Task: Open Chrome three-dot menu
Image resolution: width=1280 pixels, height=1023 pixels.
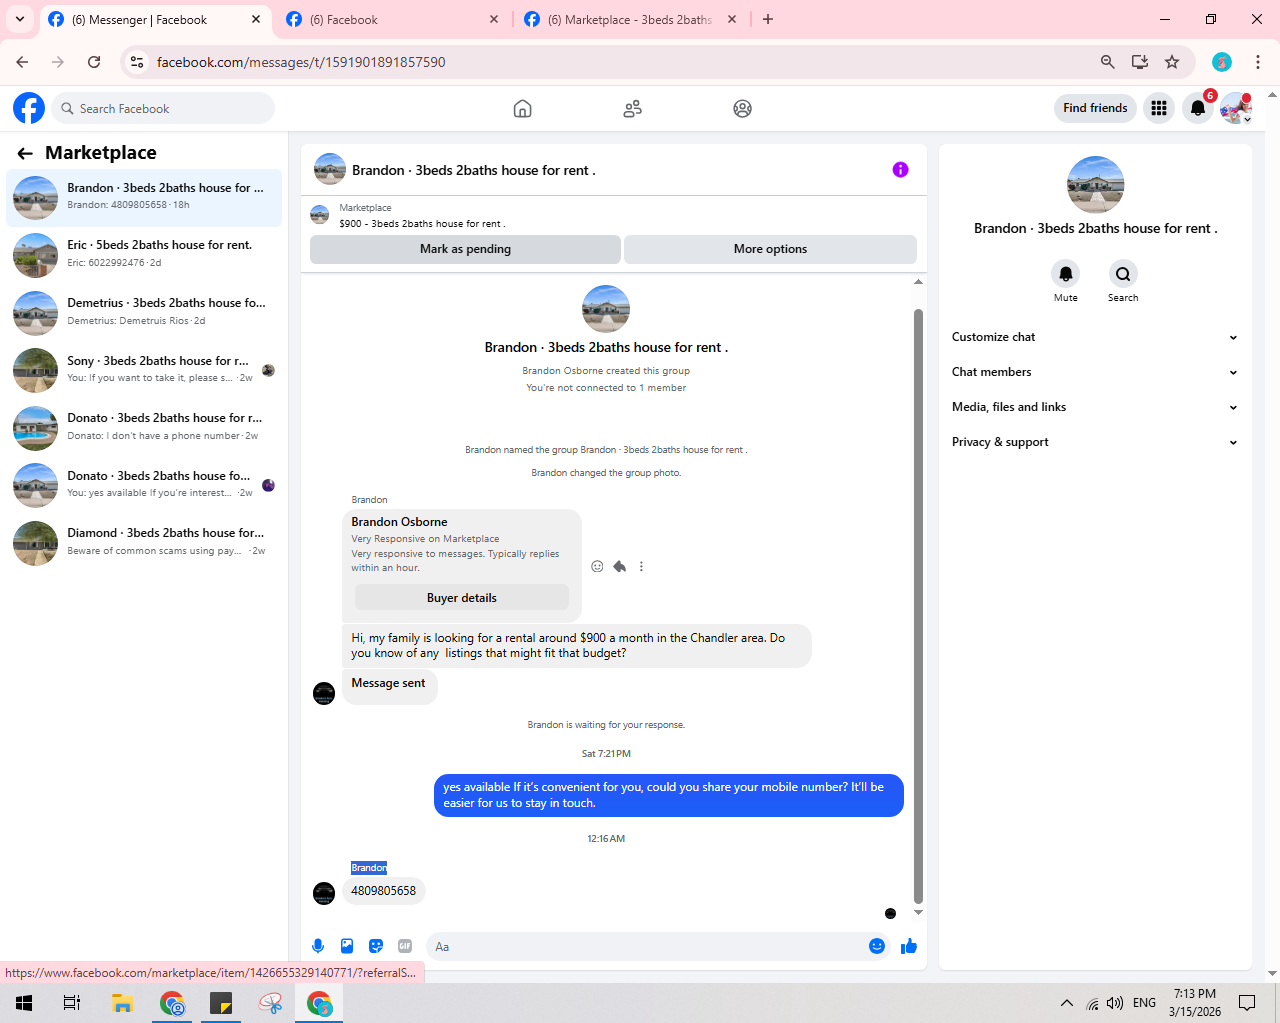Action: [x=1258, y=62]
